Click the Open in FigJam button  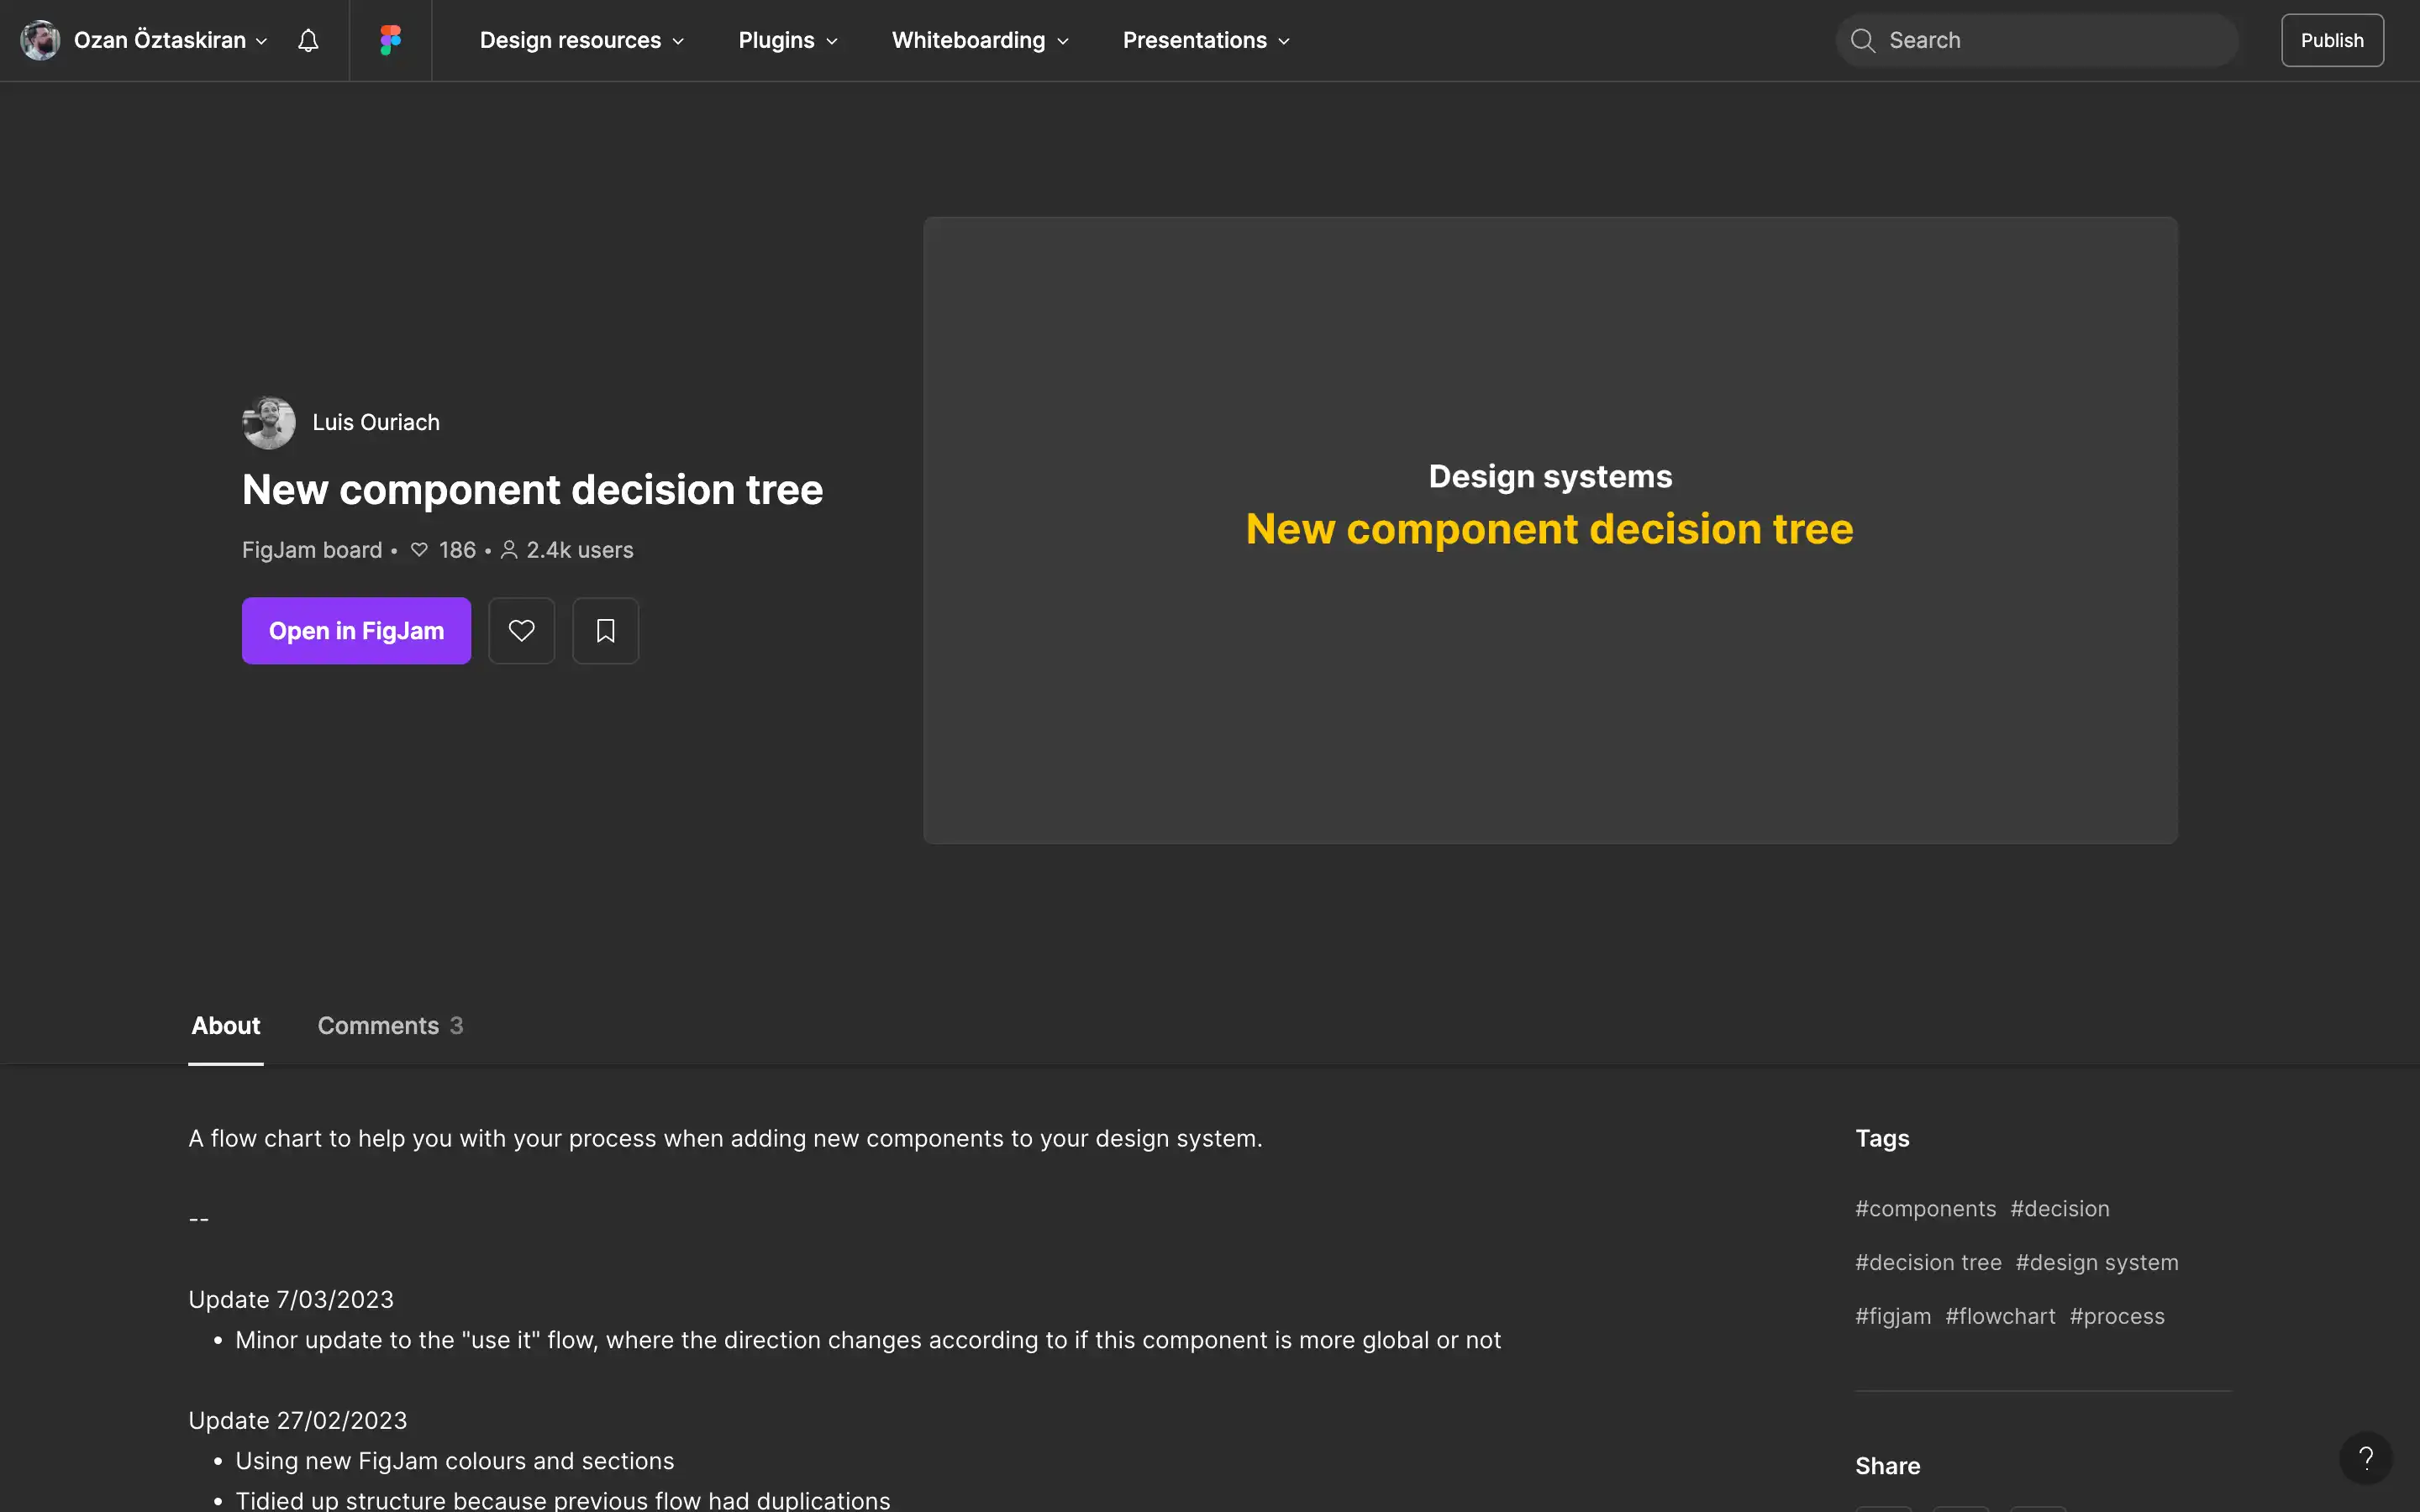tap(356, 630)
